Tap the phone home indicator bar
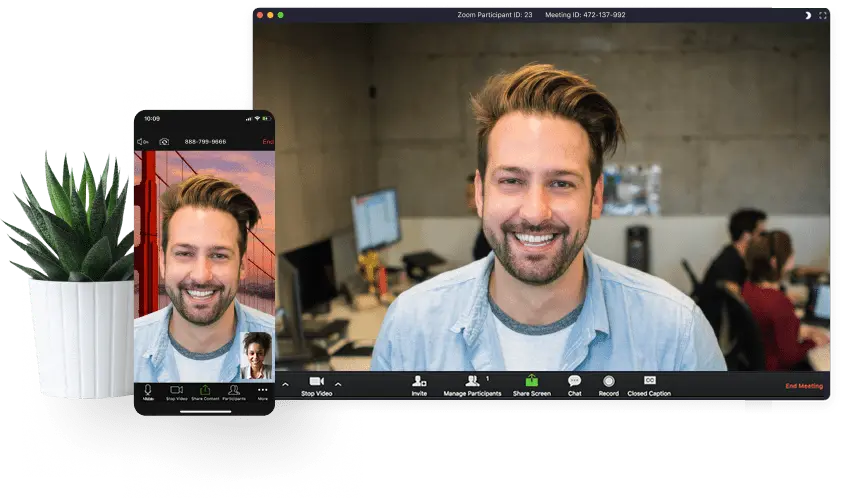Screen dimensions: 847x499 tap(205, 412)
